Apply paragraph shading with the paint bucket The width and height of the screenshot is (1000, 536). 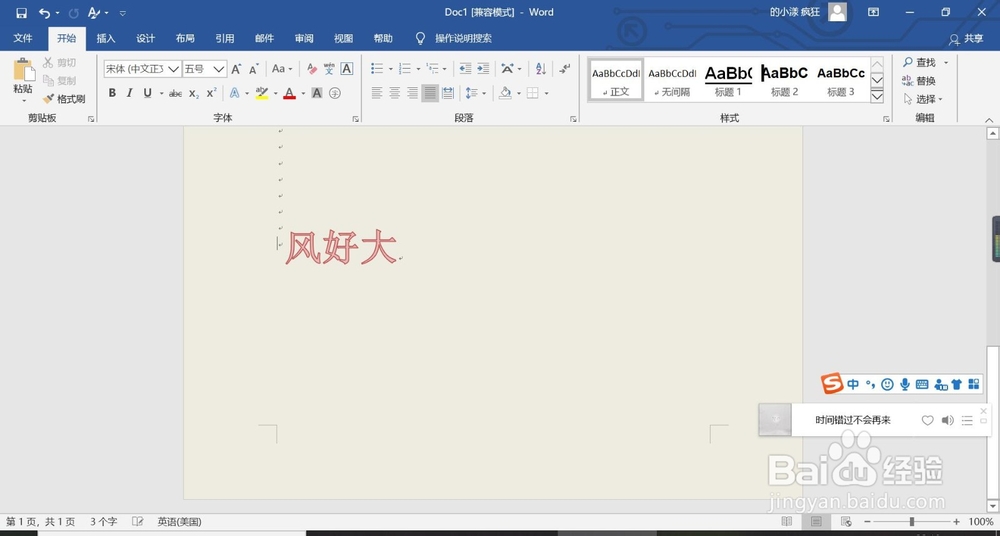point(505,93)
